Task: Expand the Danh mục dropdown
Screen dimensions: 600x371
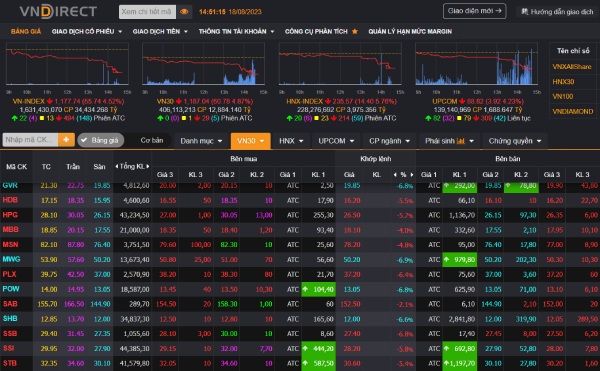Action: click(x=201, y=141)
